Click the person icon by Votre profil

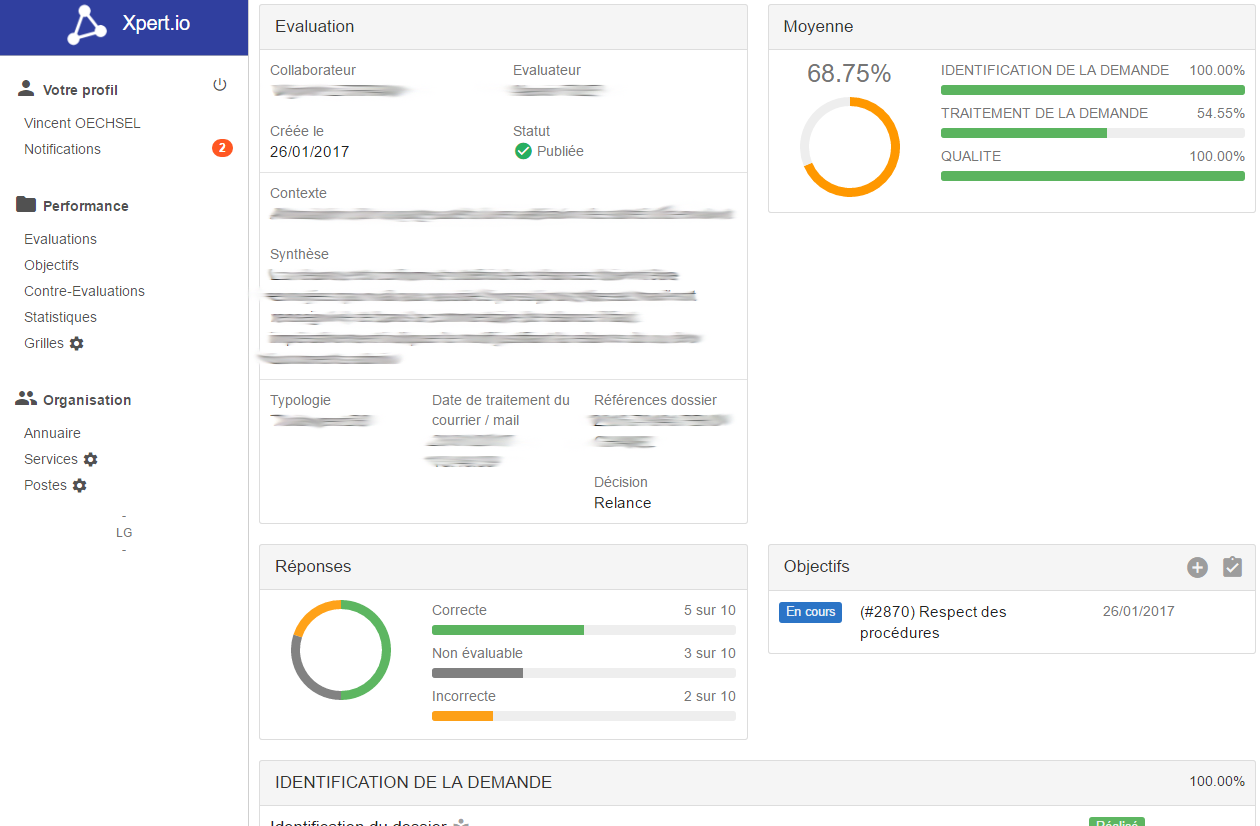(x=26, y=89)
